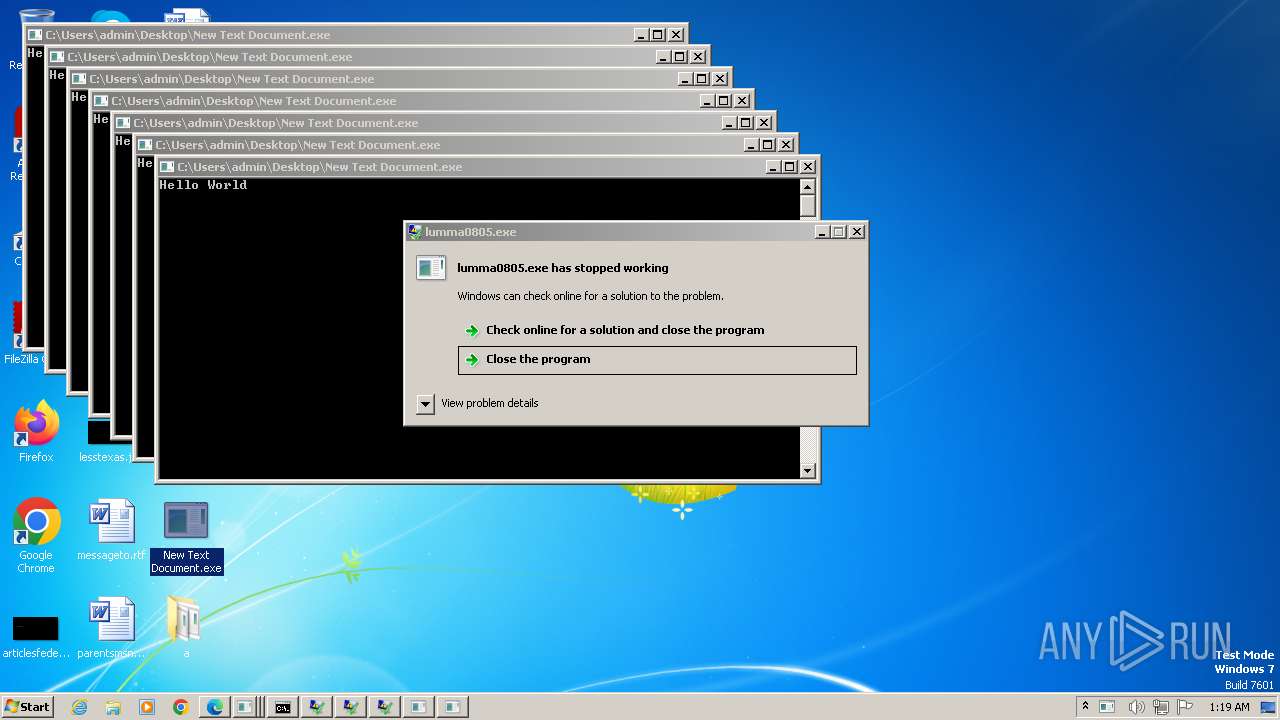Open Windows Explorer folder taskbar icon
1280x720 pixels.
(x=113, y=707)
